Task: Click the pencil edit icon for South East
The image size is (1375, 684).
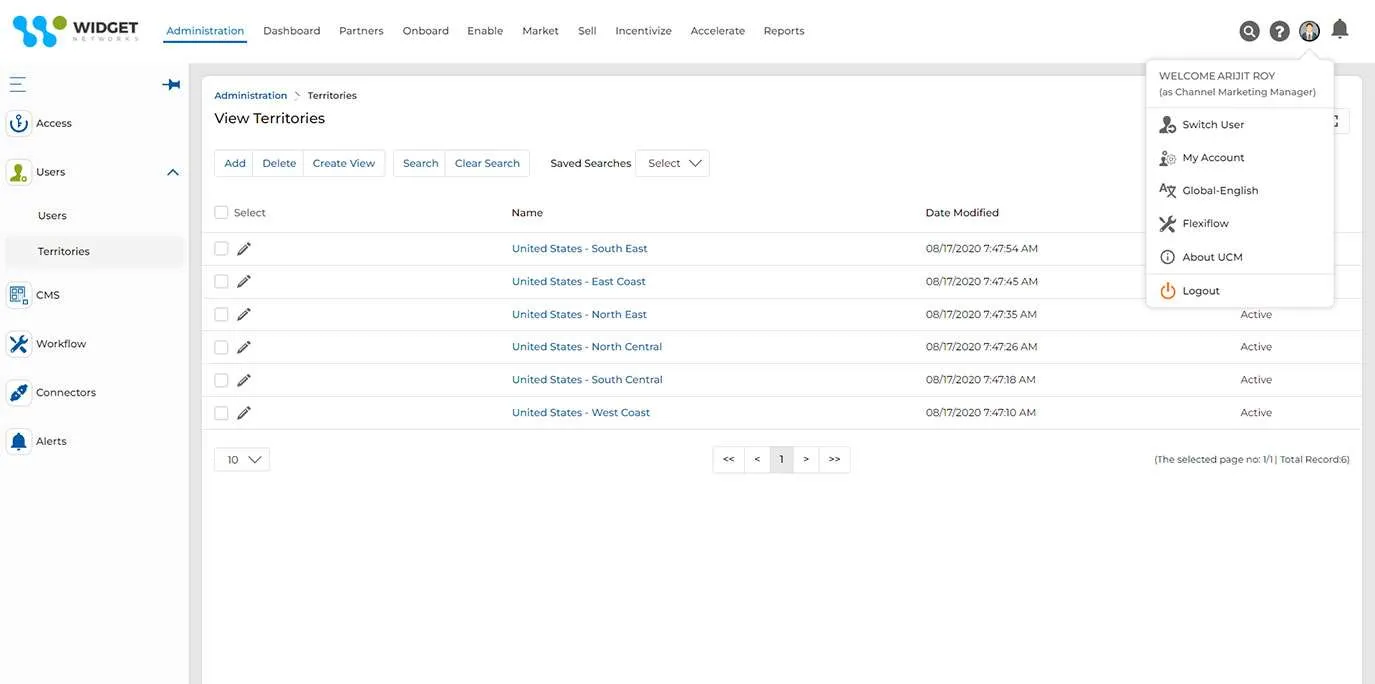Action: tap(244, 249)
